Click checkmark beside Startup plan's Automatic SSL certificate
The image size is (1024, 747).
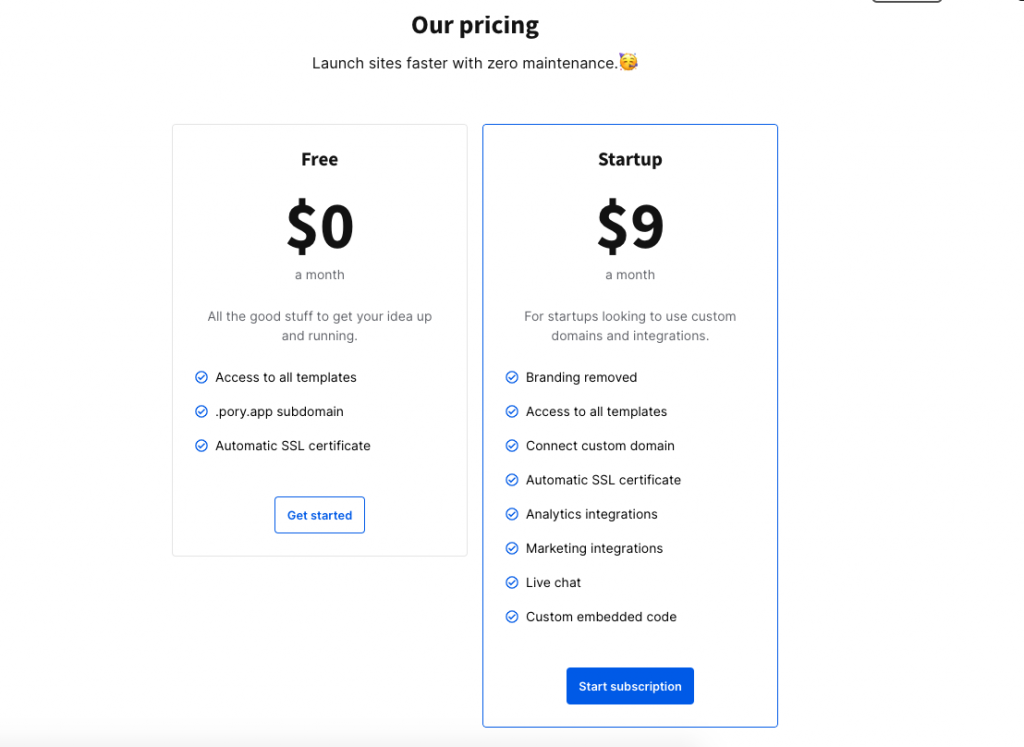512,480
